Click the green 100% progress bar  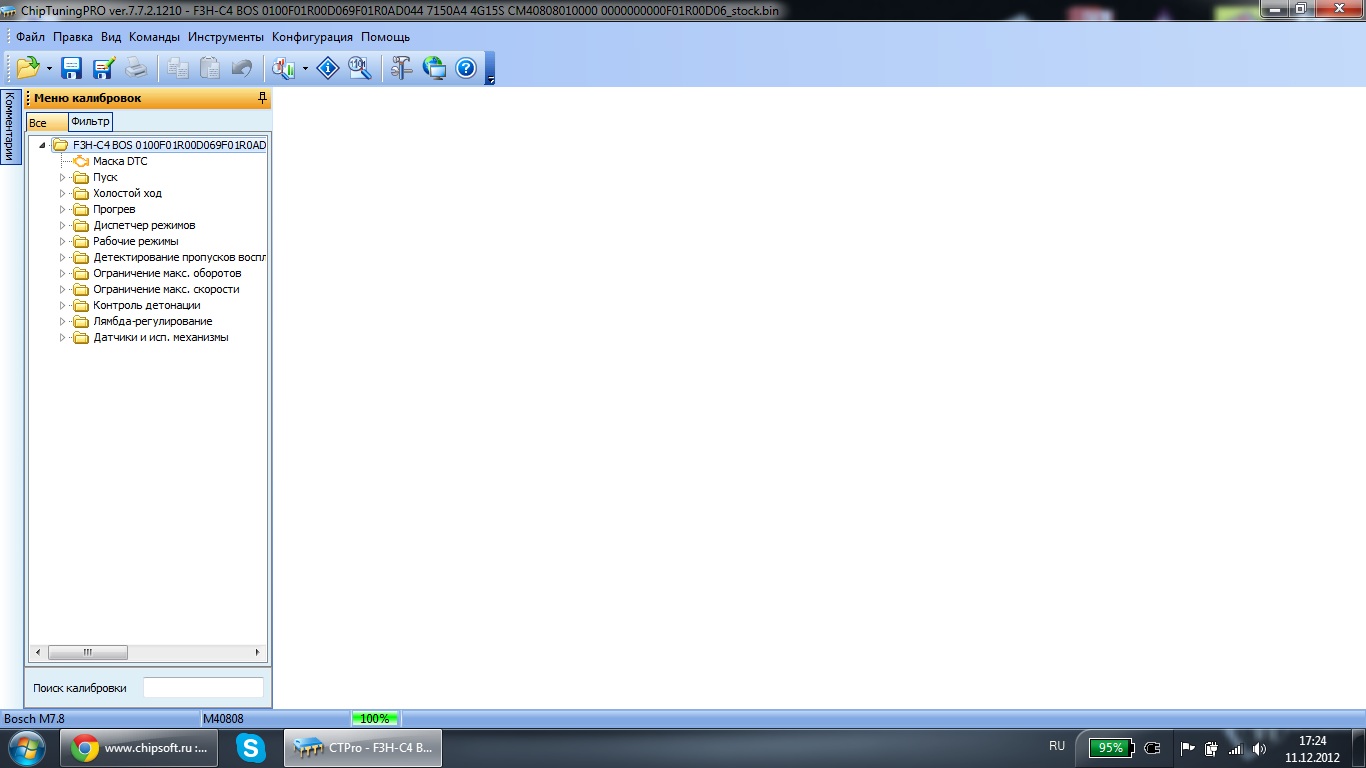tap(375, 718)
